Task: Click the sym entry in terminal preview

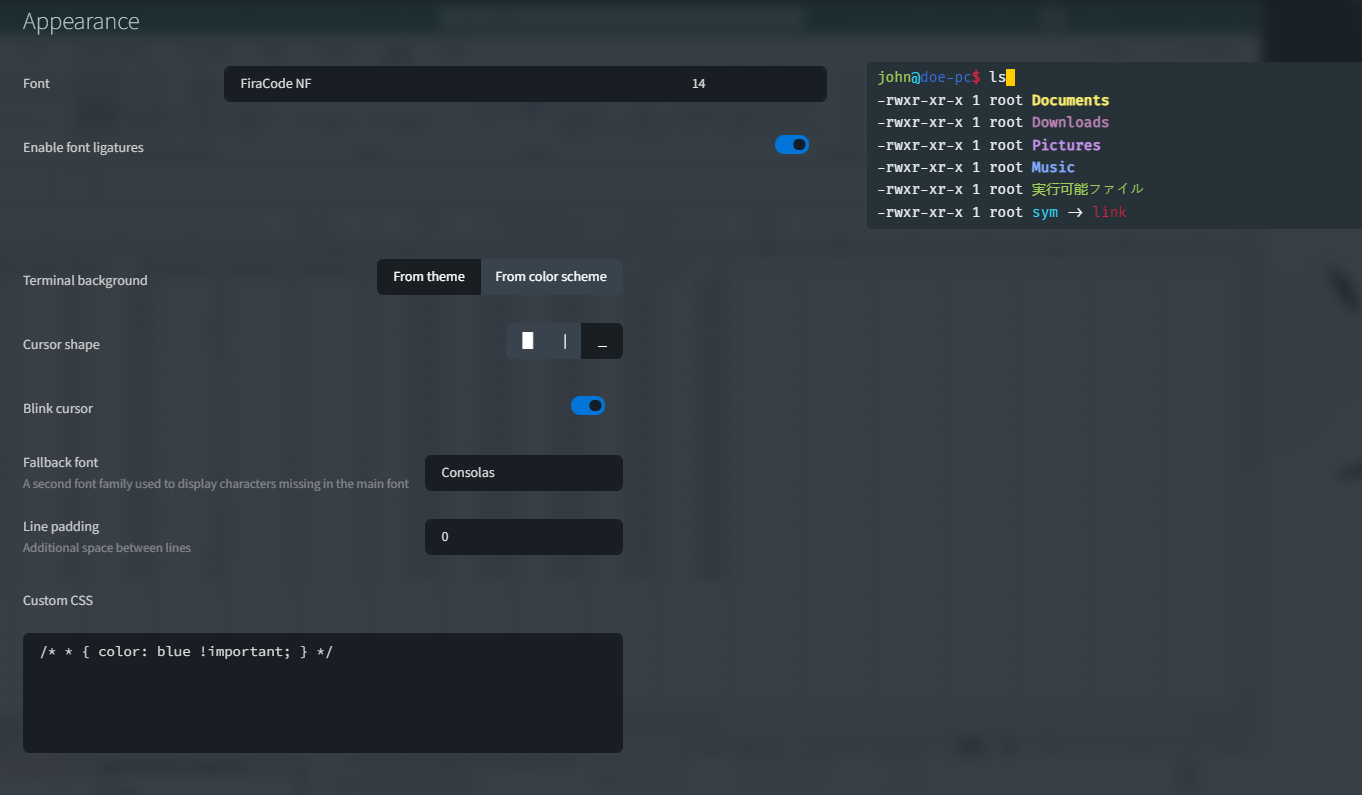Action: tap(1045, 212)
